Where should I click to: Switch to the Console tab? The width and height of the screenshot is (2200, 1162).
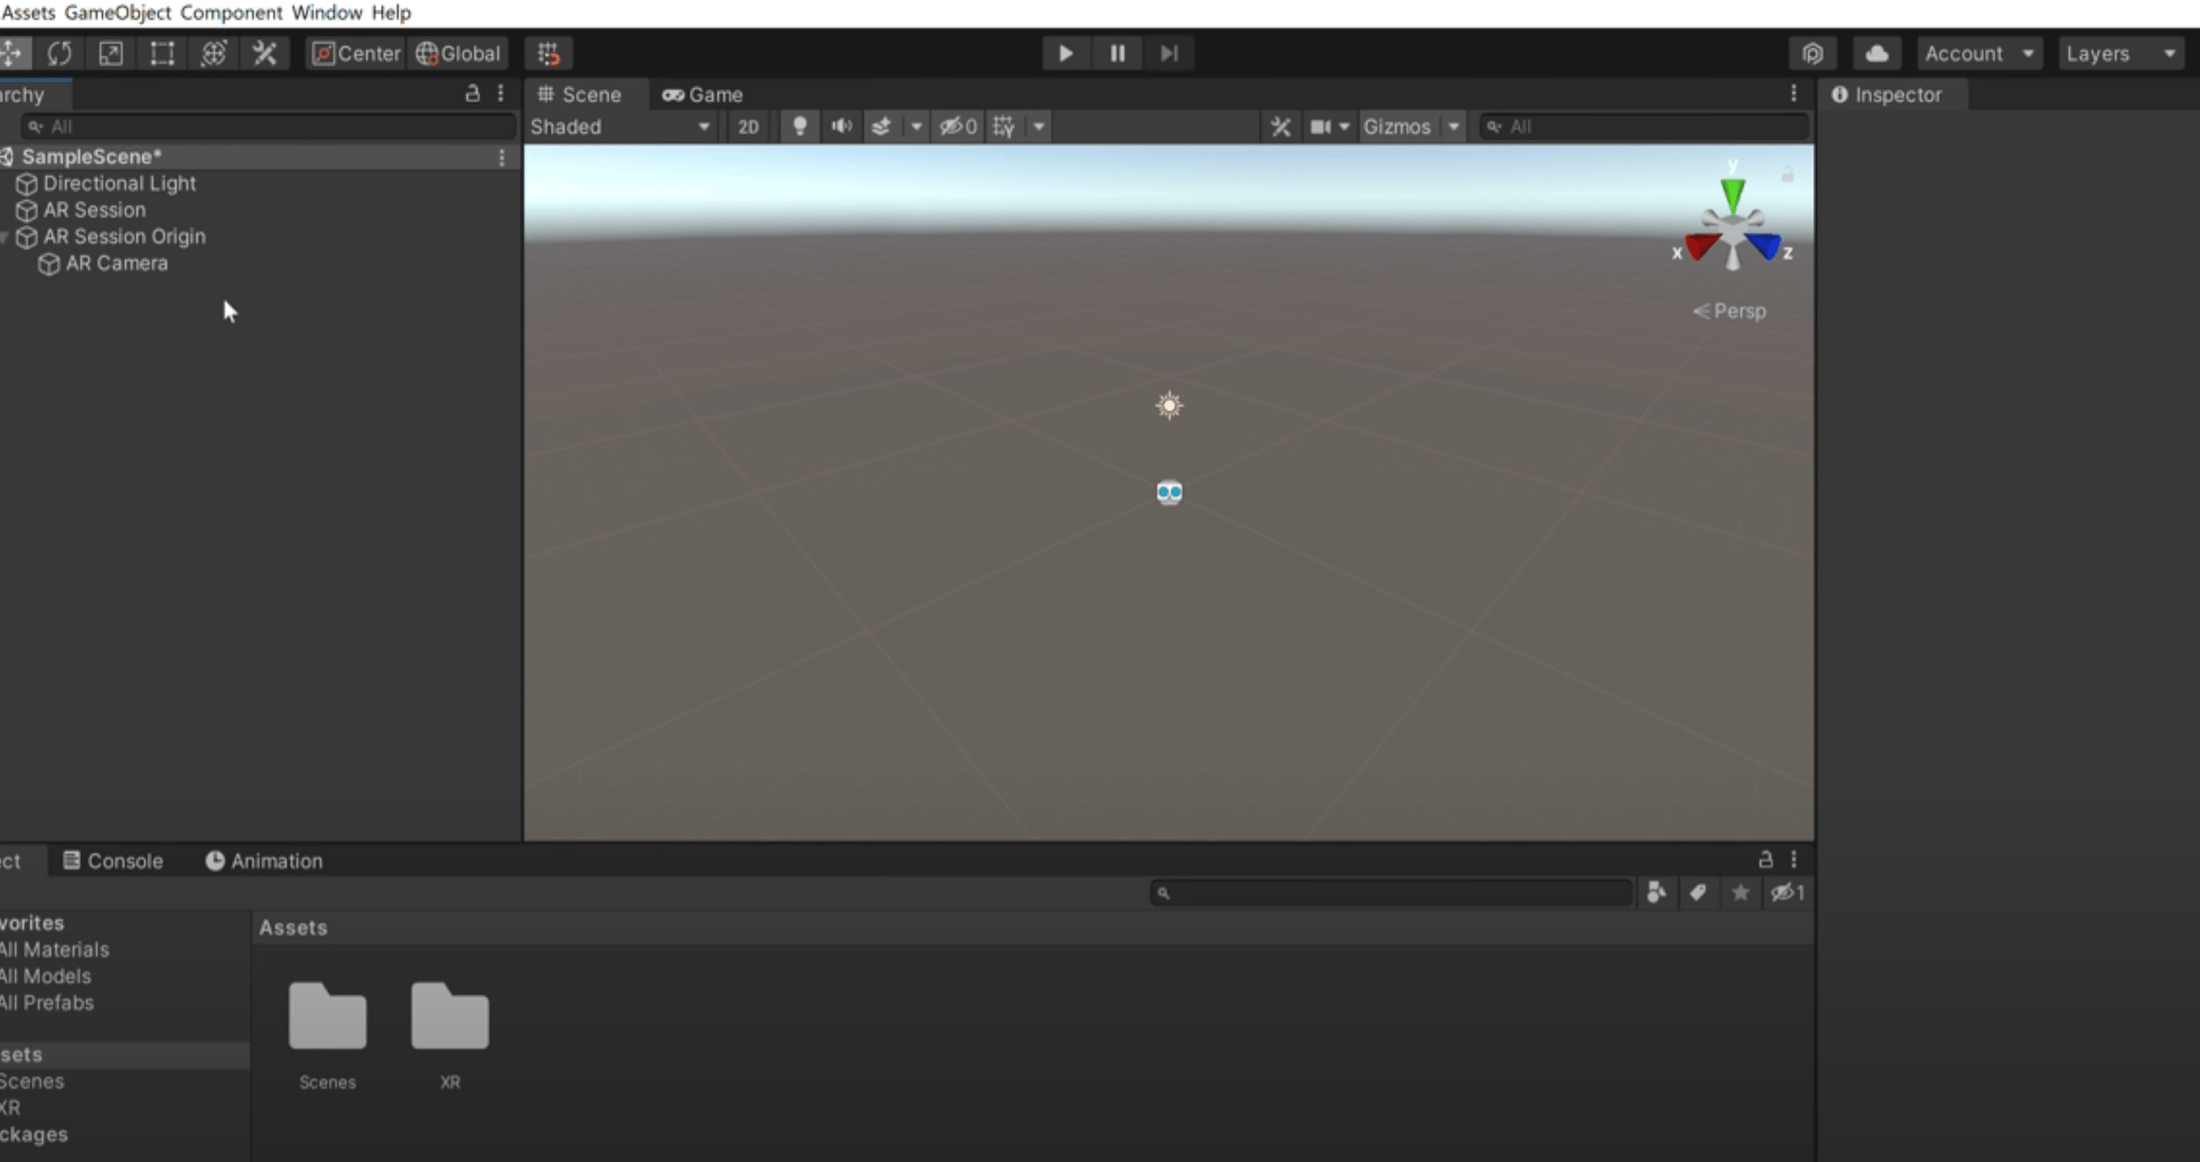[113, 861]
